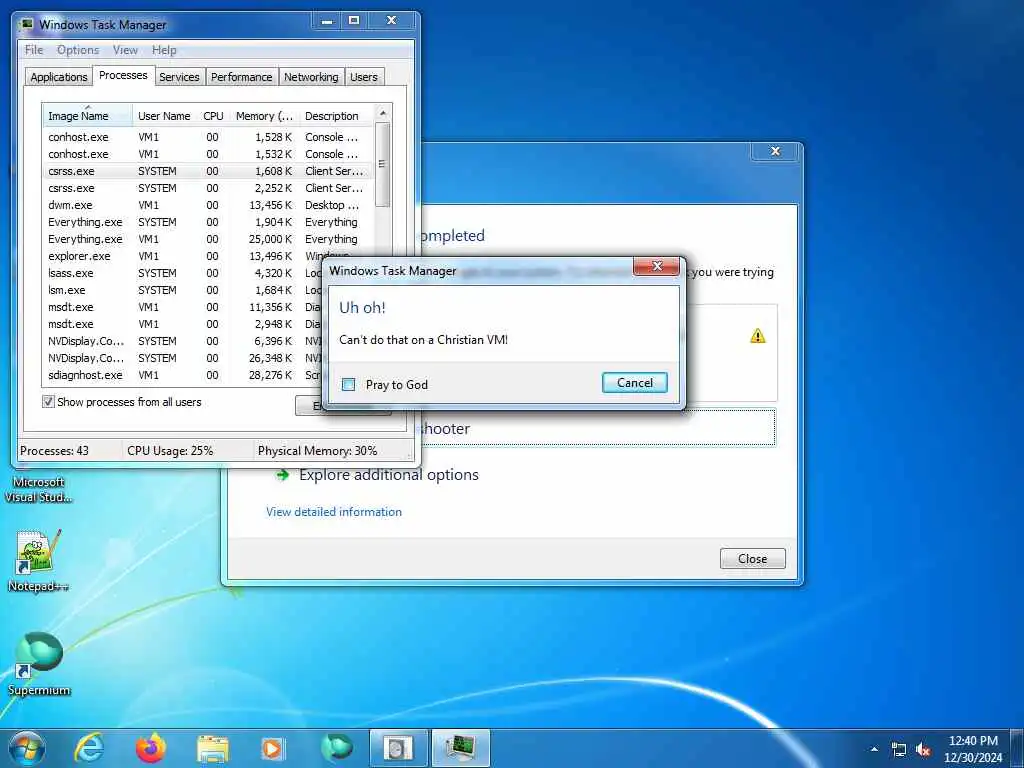Switch to the Applications tab
The image size is (1024, 768).
tap(59, 76)
